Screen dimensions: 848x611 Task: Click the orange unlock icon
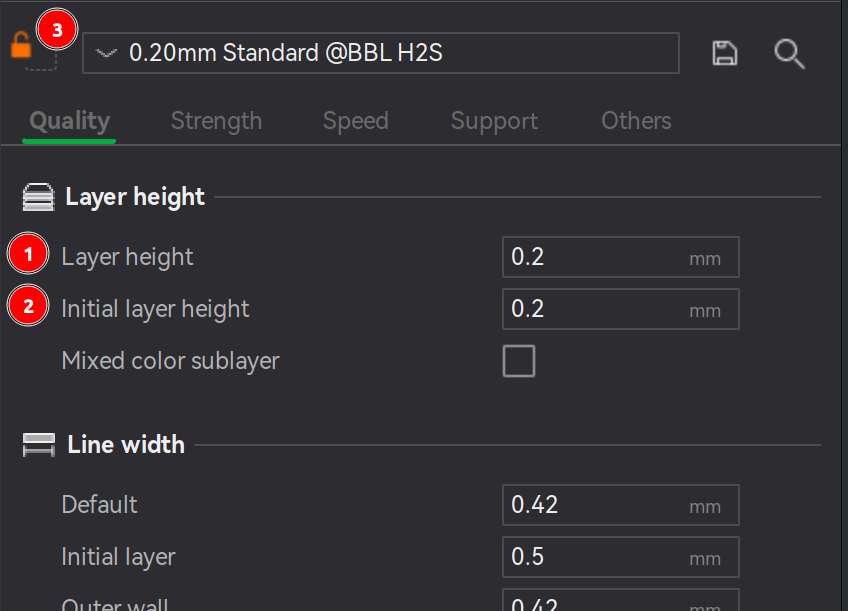click(x=21, y=45)
